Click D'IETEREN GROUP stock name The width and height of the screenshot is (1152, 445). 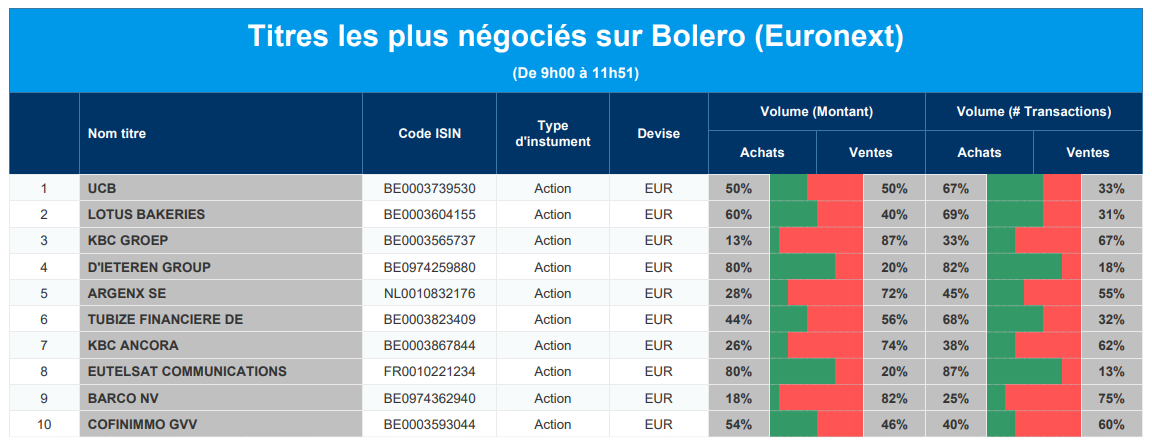click(149, 267)
